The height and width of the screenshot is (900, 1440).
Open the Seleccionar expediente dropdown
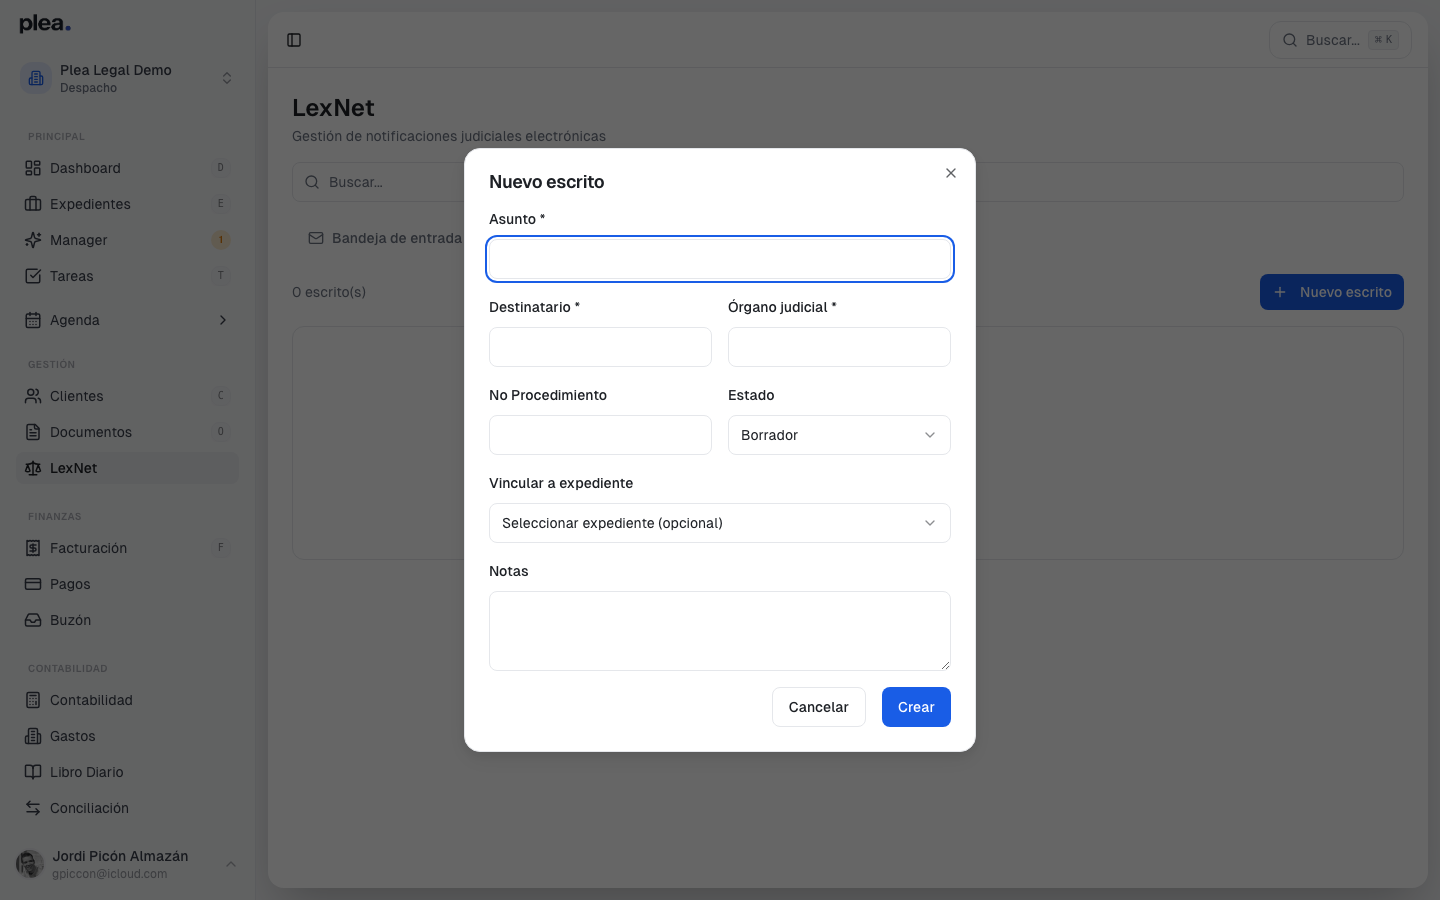pyautogui.click(x=720, y=523)
